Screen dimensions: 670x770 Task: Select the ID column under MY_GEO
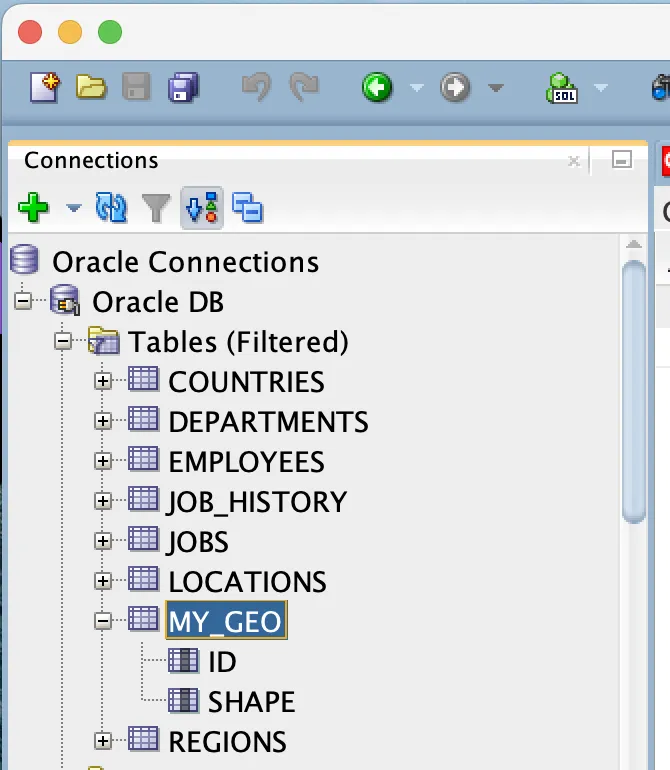222,662
